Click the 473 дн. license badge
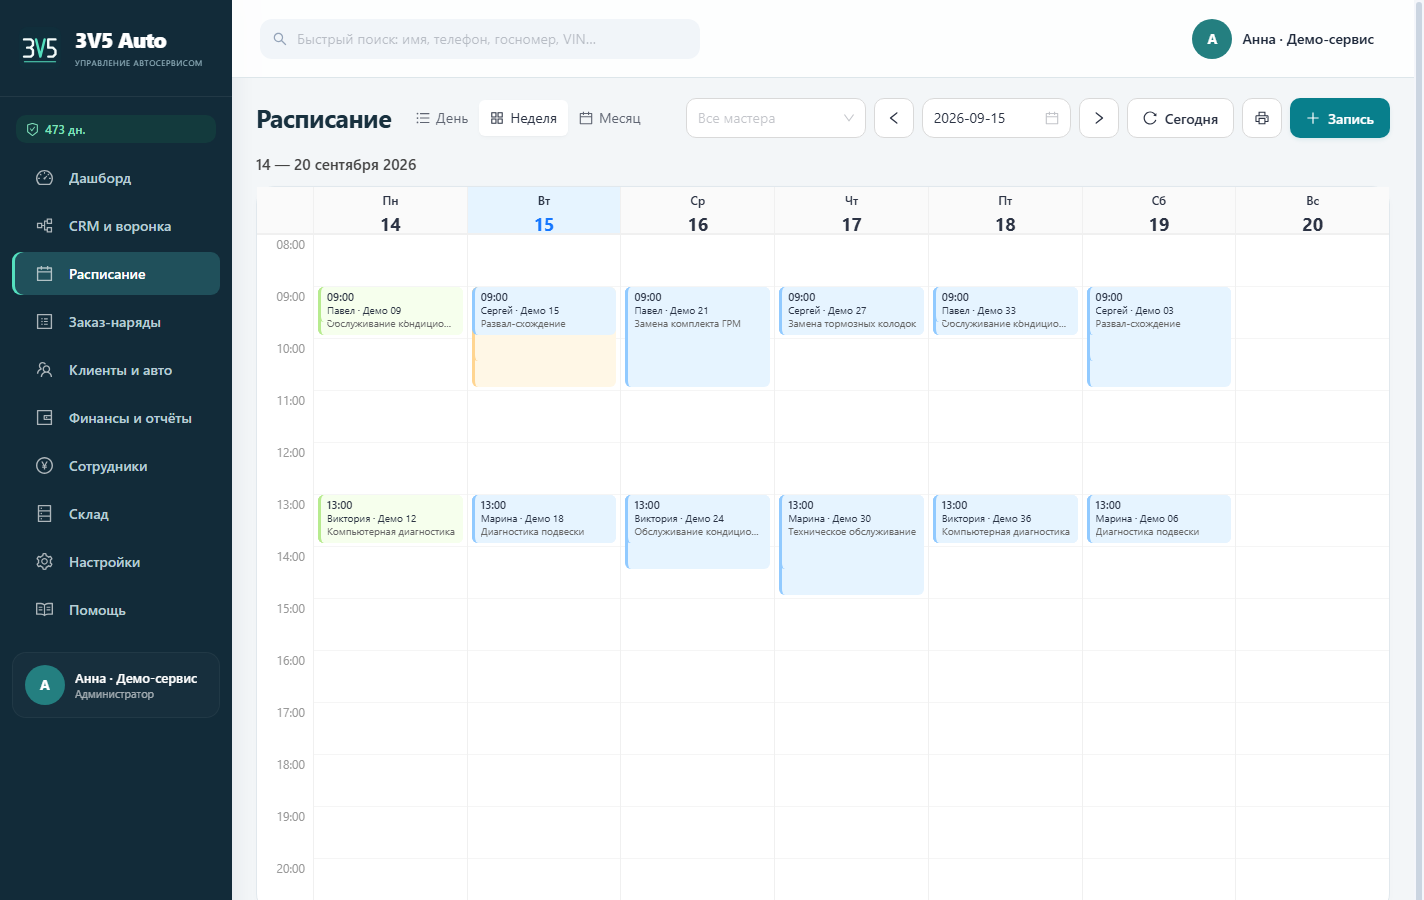The image size is (1424, 900). point(116,129)
